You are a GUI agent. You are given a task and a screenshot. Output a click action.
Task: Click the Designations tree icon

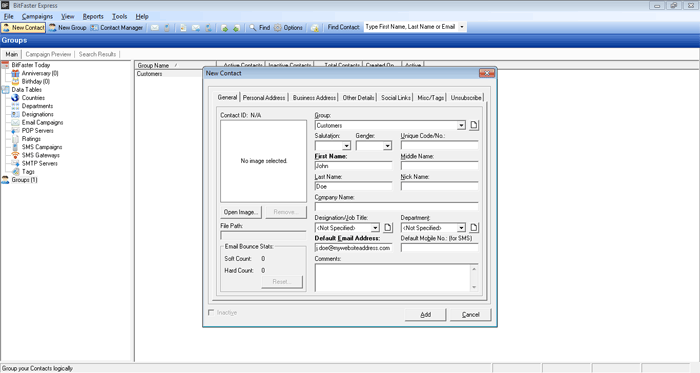tap(15, 114)
